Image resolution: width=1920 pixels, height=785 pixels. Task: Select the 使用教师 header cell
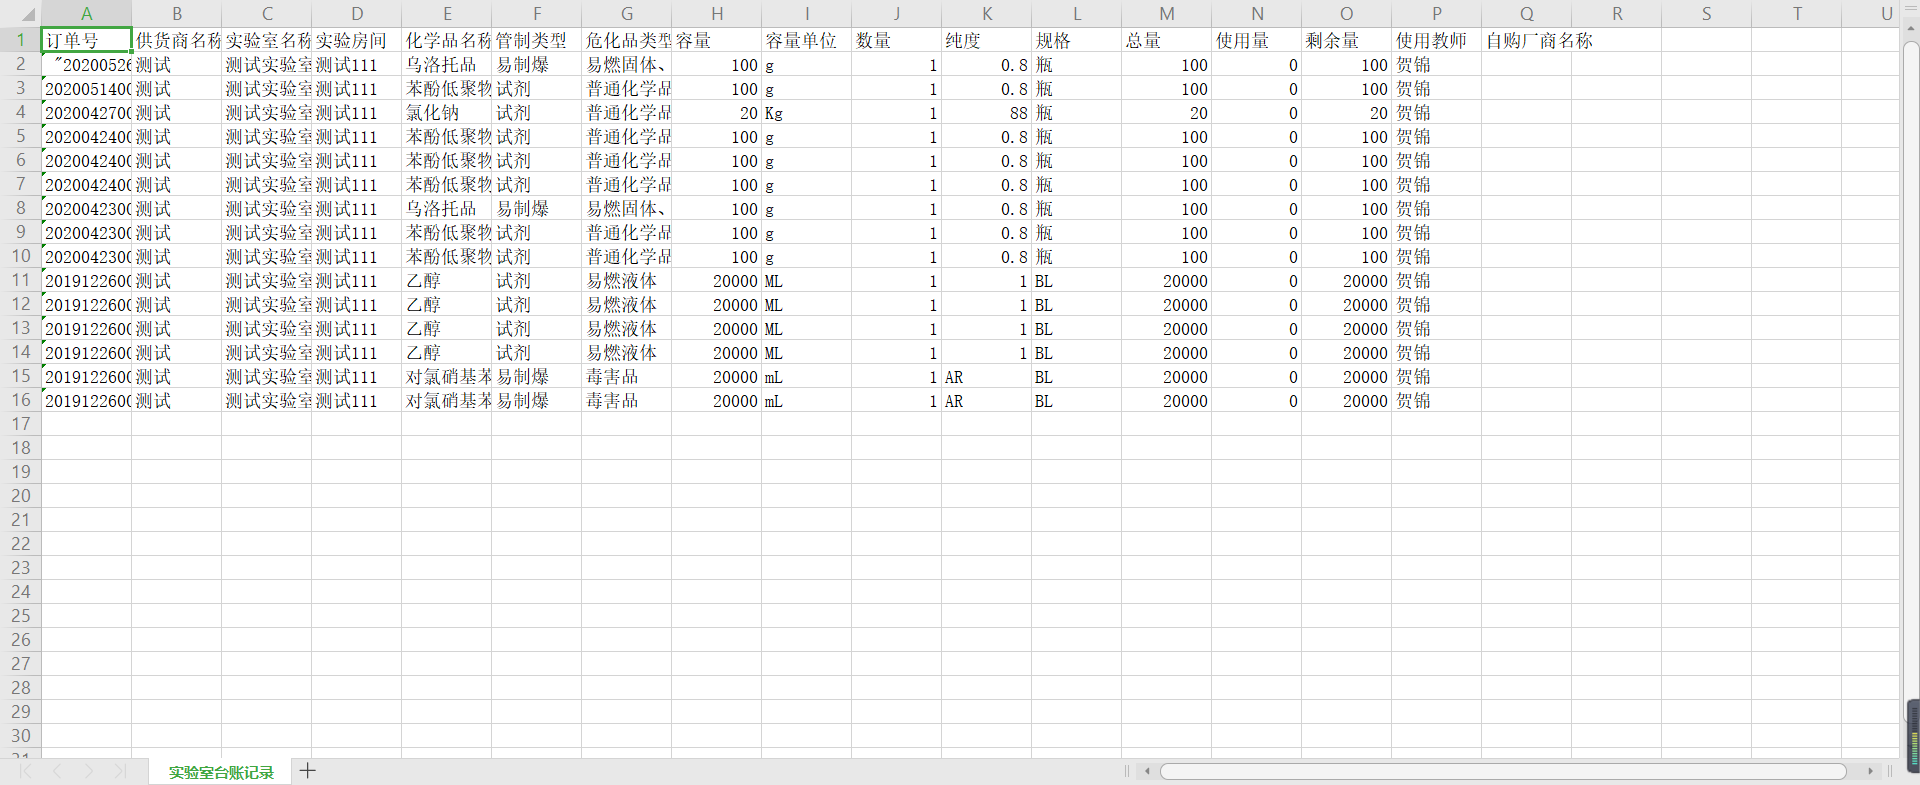click(1437, 40)
